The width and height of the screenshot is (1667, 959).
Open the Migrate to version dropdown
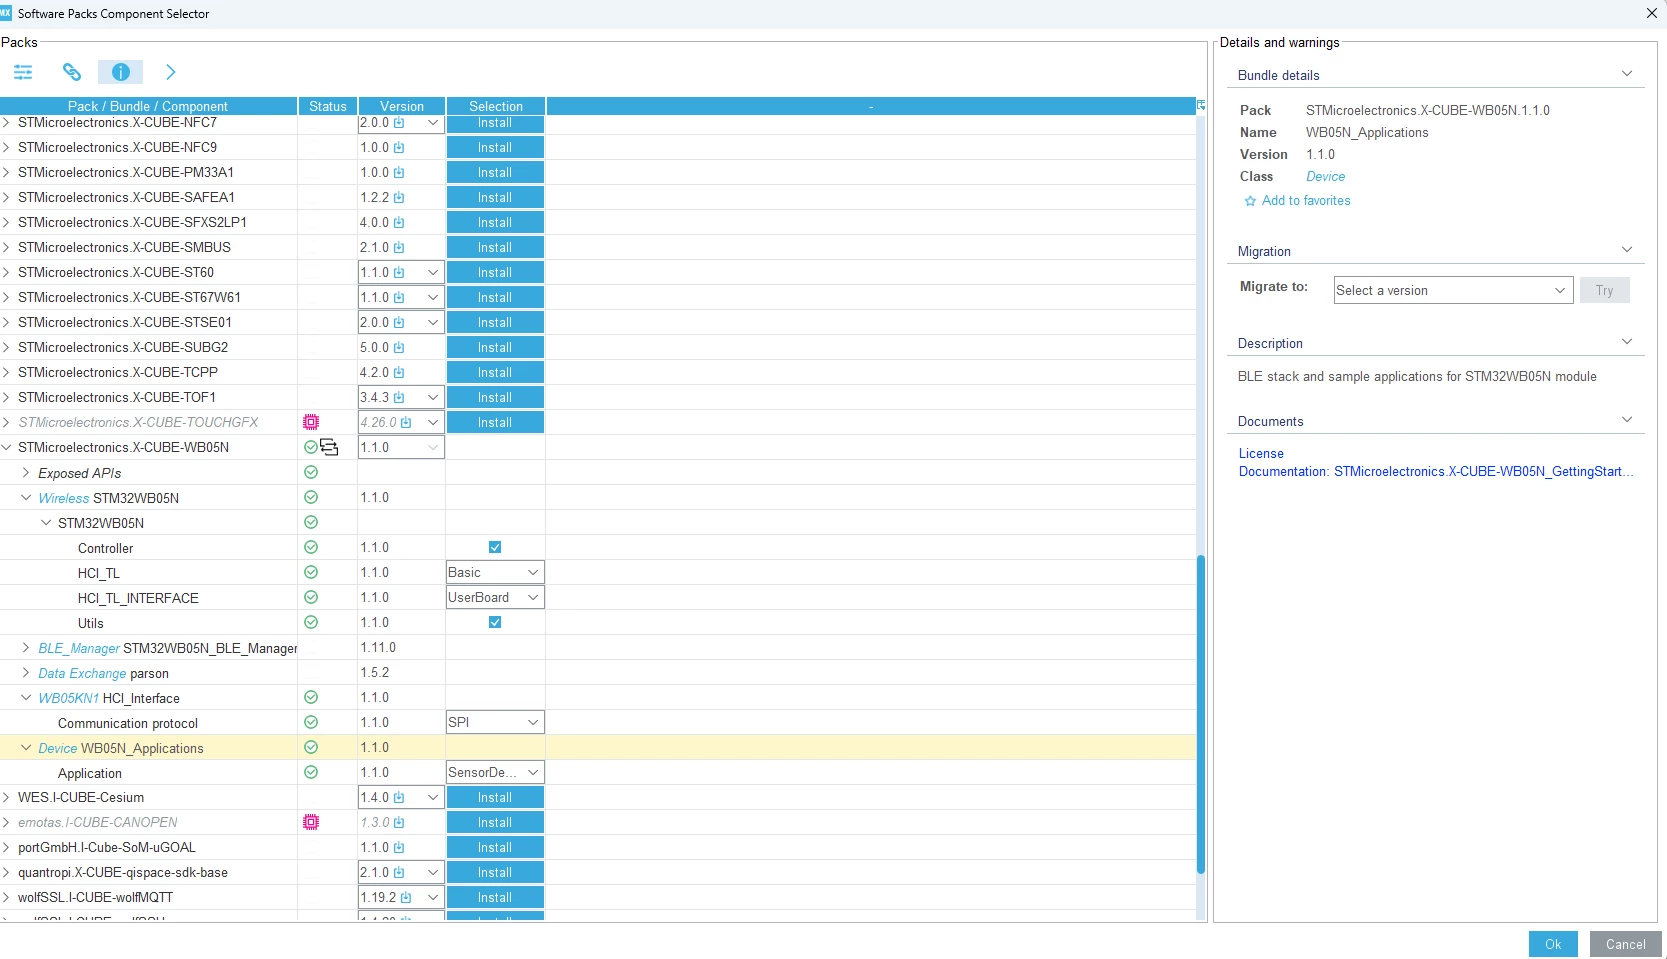[x=1453, y=290]
